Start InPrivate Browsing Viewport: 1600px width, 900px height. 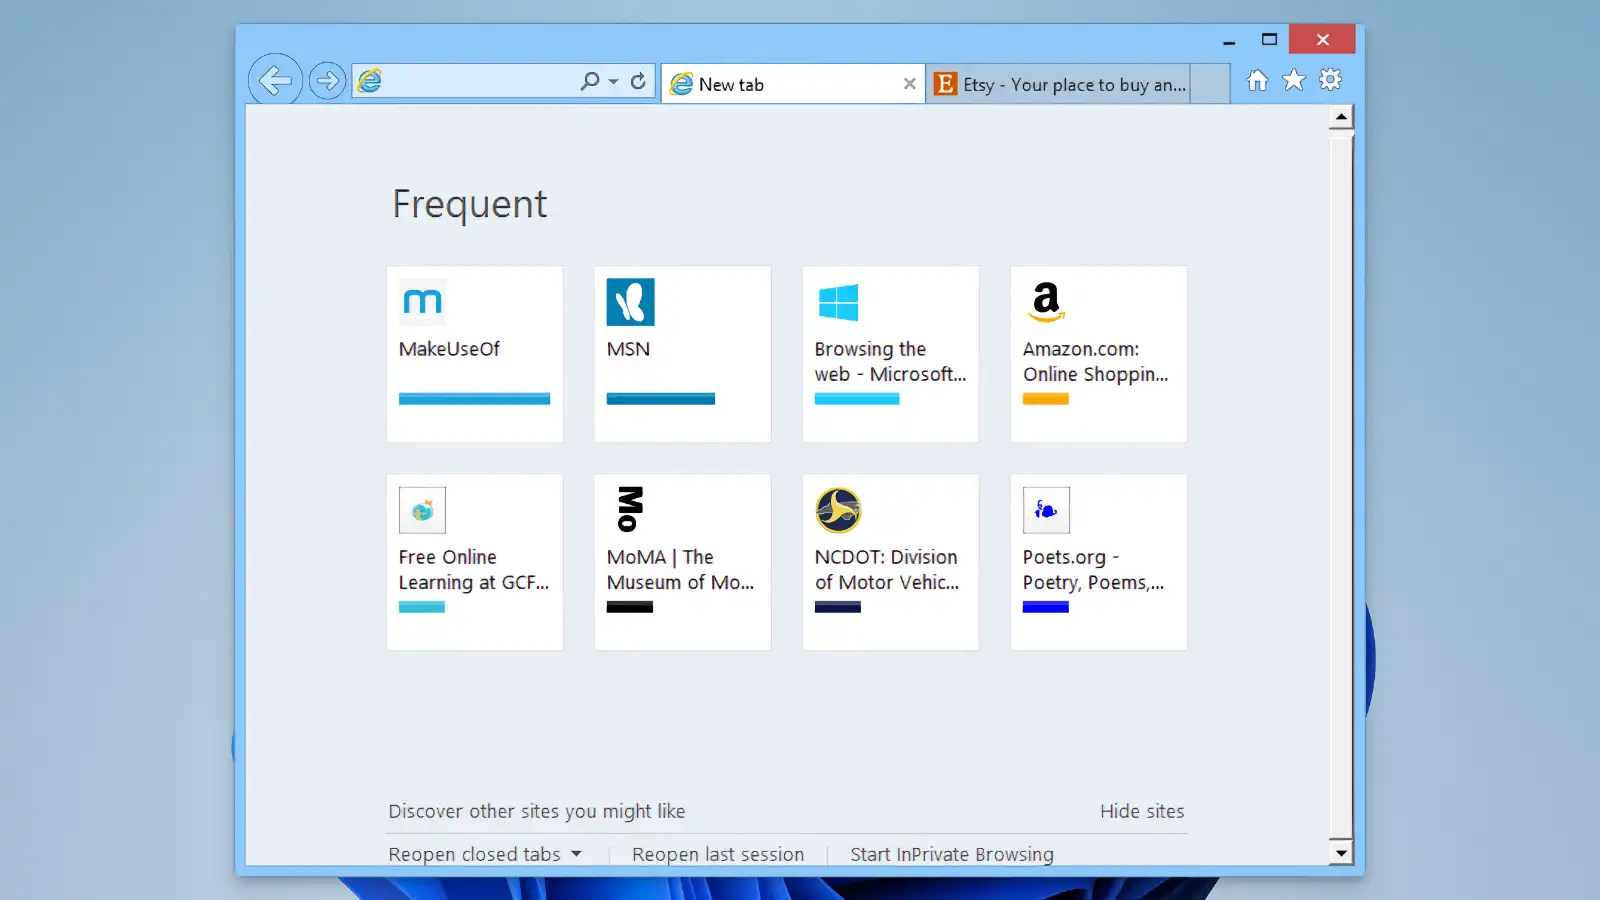click(951, 853)
